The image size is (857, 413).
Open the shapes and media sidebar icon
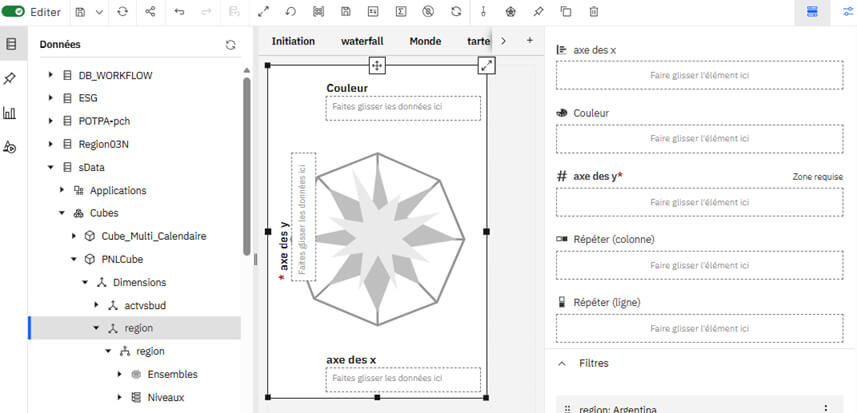(x=9, y=147)
